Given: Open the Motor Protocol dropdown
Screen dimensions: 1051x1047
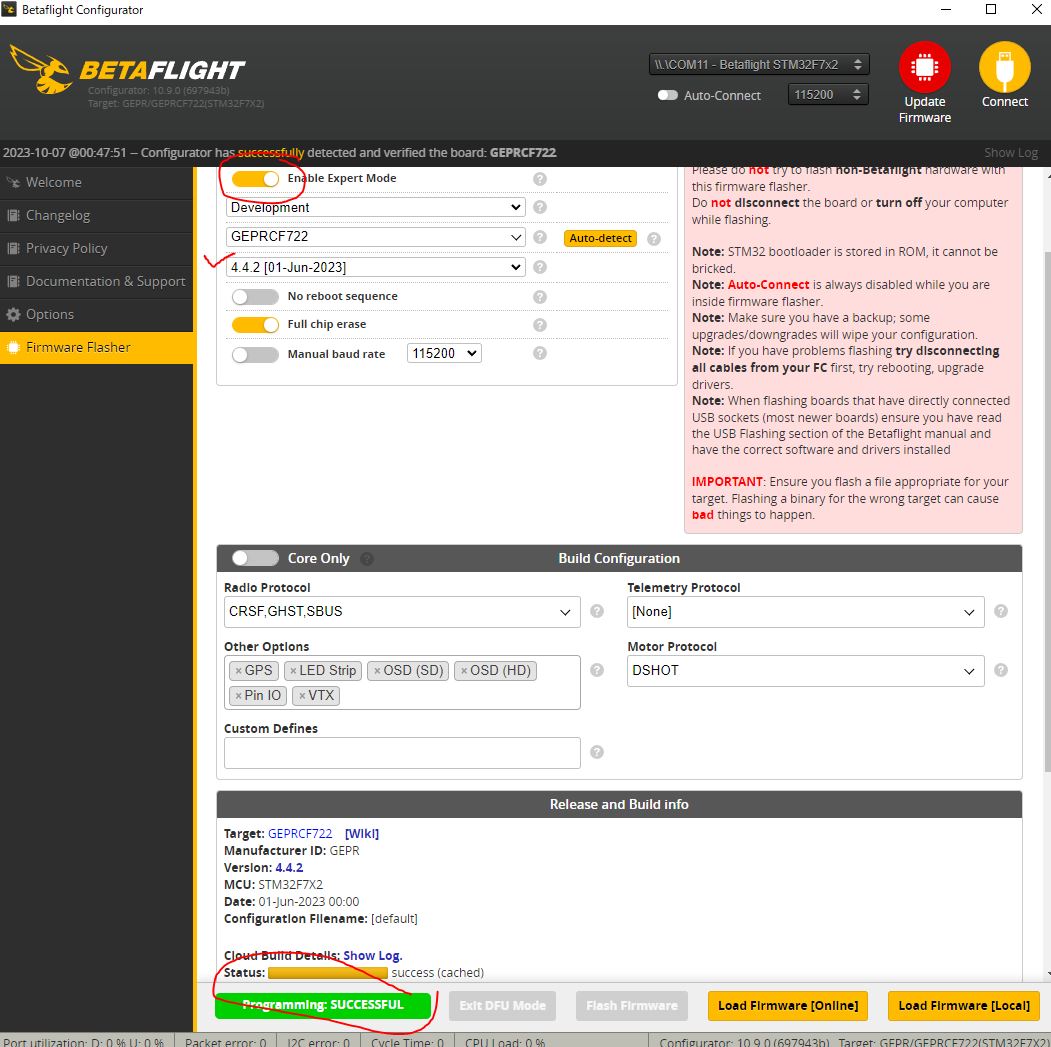Looking at the screenshot, I should click(x=805, y=670).
